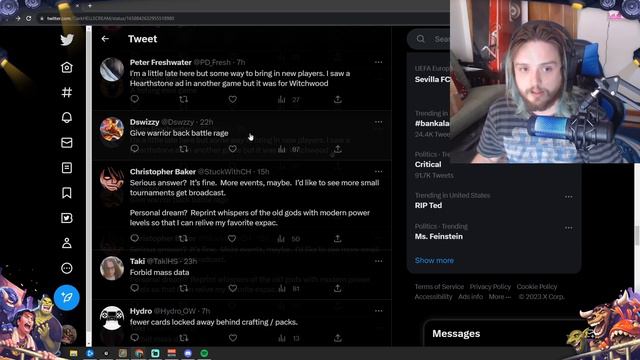
Task: Like Hydro's tweet about crafting
Action: (233, 338)
